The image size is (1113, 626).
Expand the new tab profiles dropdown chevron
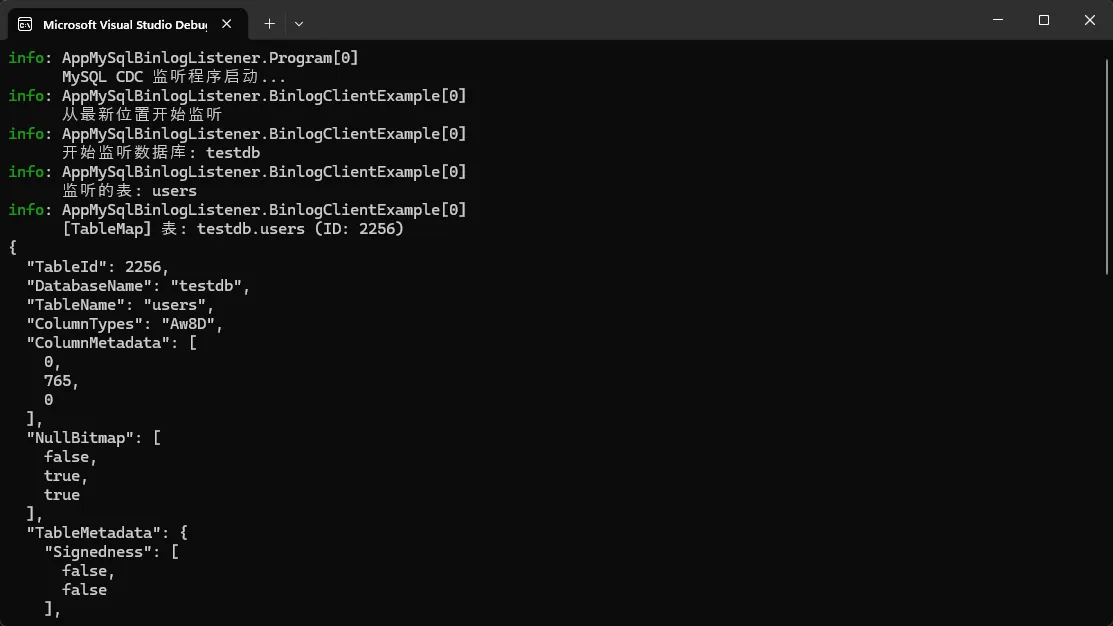[x=299, y=23]
